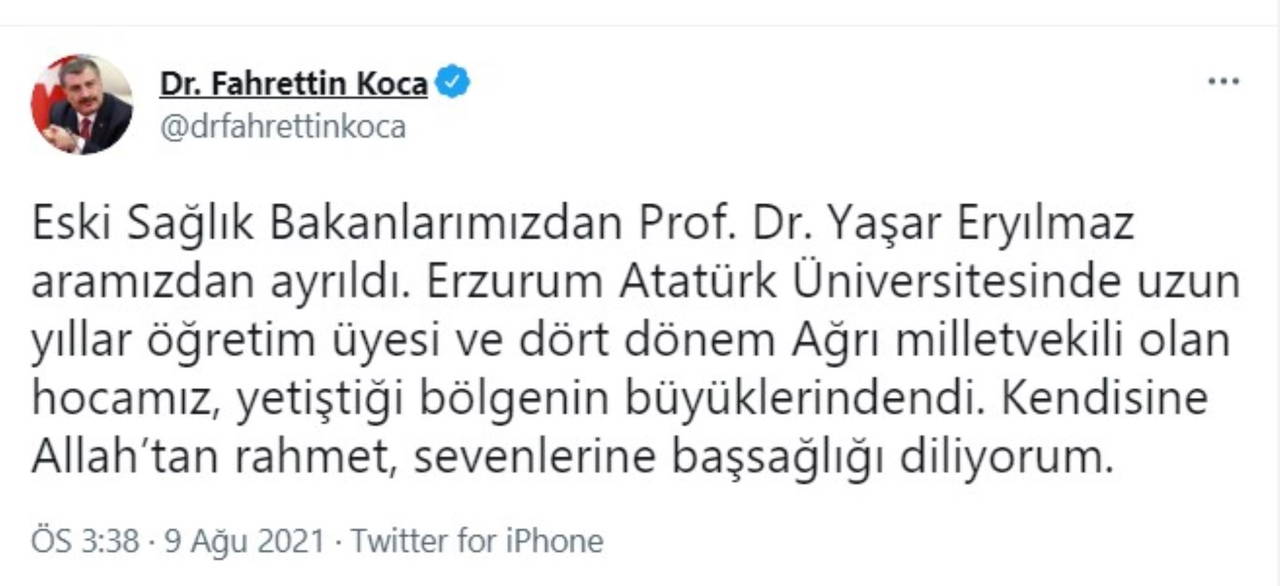Viewport: 1280px width, 586px height.
Task: Click the display name Dr. Fahrettin Koca
Action: click(294, 83)
